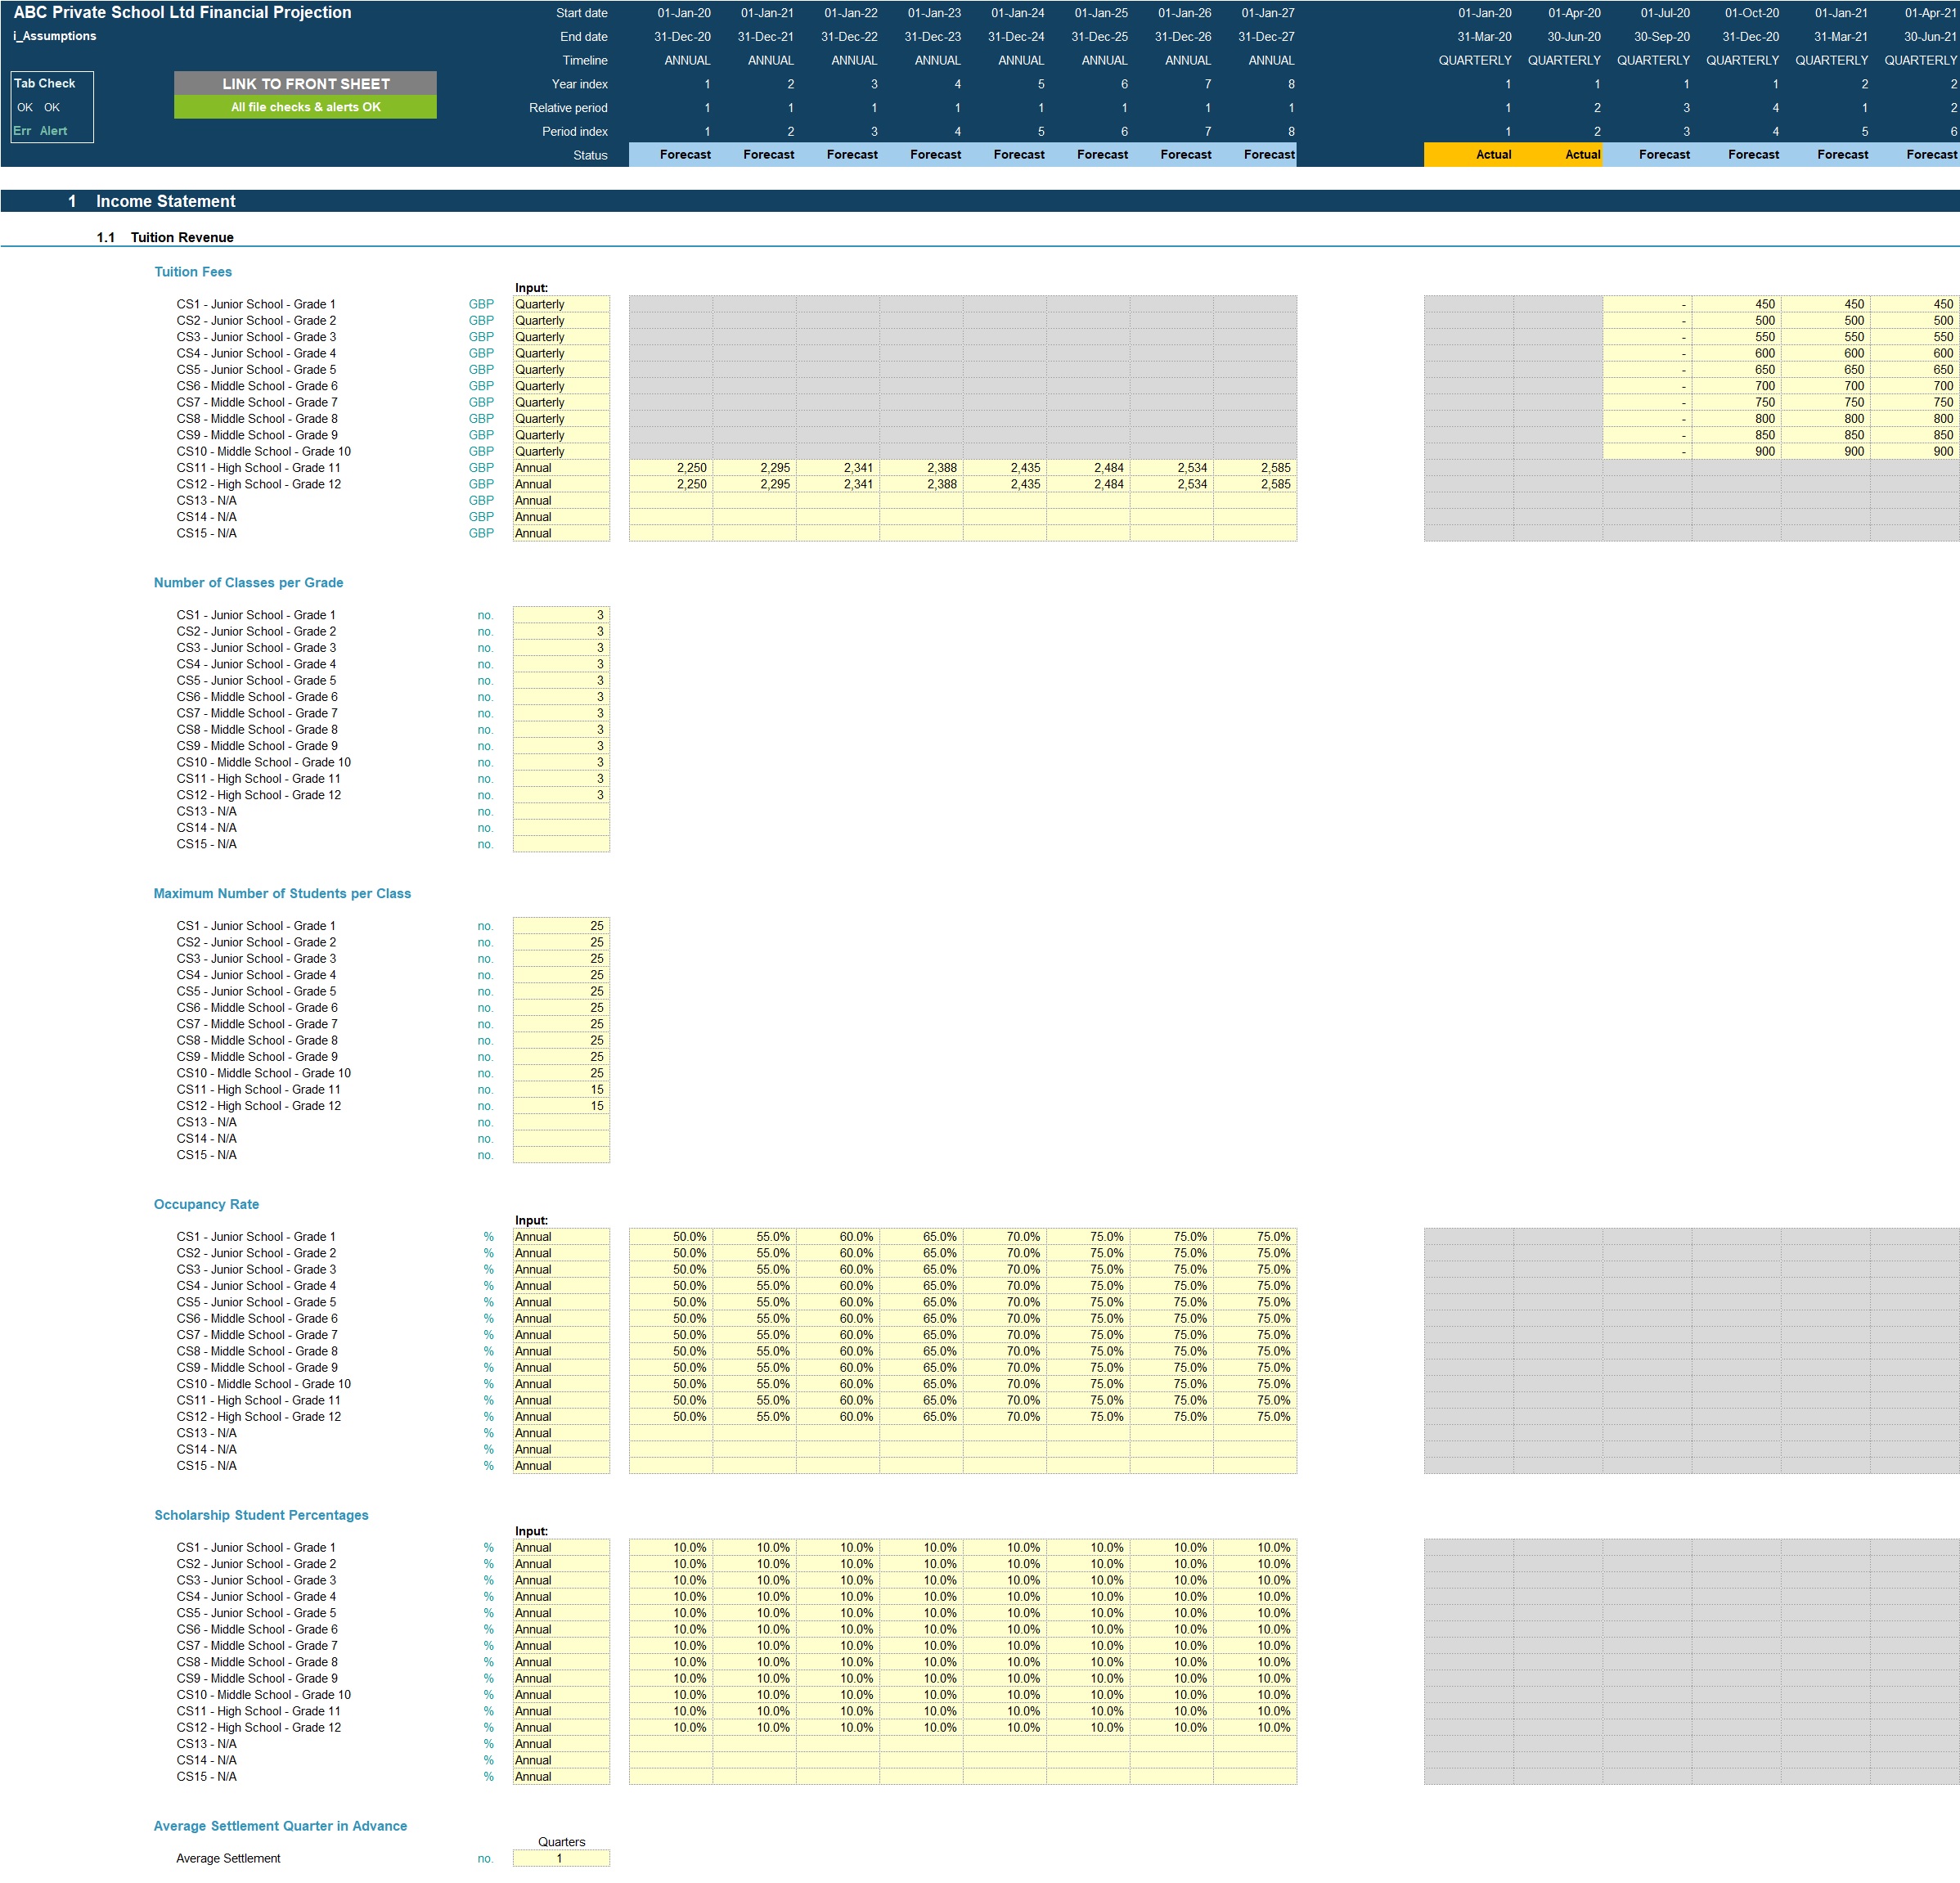Click the Quarters column label above settlement input
Screen dimensions: 1960x1883
[x=561, y=1842]
